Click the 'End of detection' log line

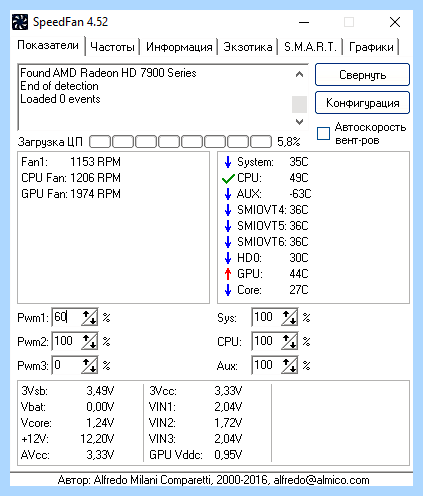pos(59,86)
